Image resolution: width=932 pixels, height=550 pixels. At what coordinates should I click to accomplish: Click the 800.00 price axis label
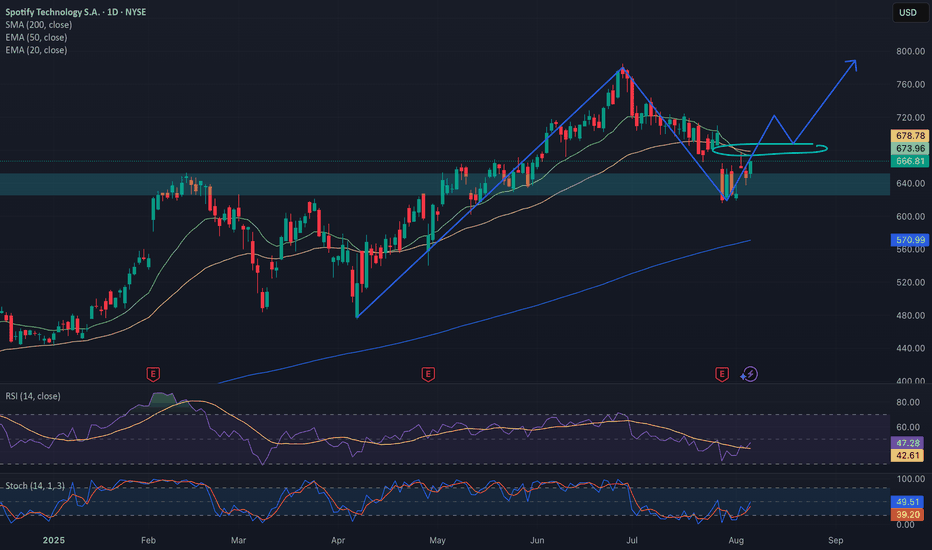tap(911, 52)
